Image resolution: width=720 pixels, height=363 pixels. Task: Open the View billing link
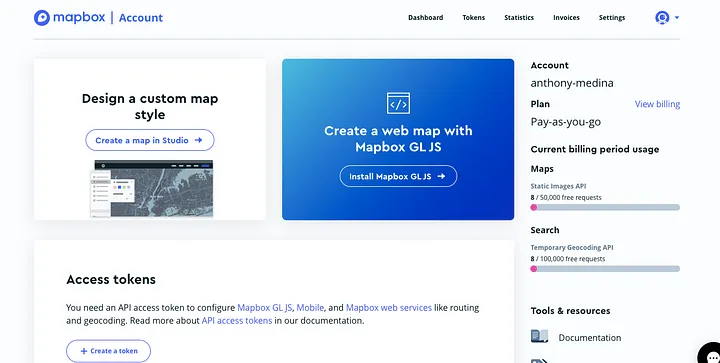tap(657, 104)
